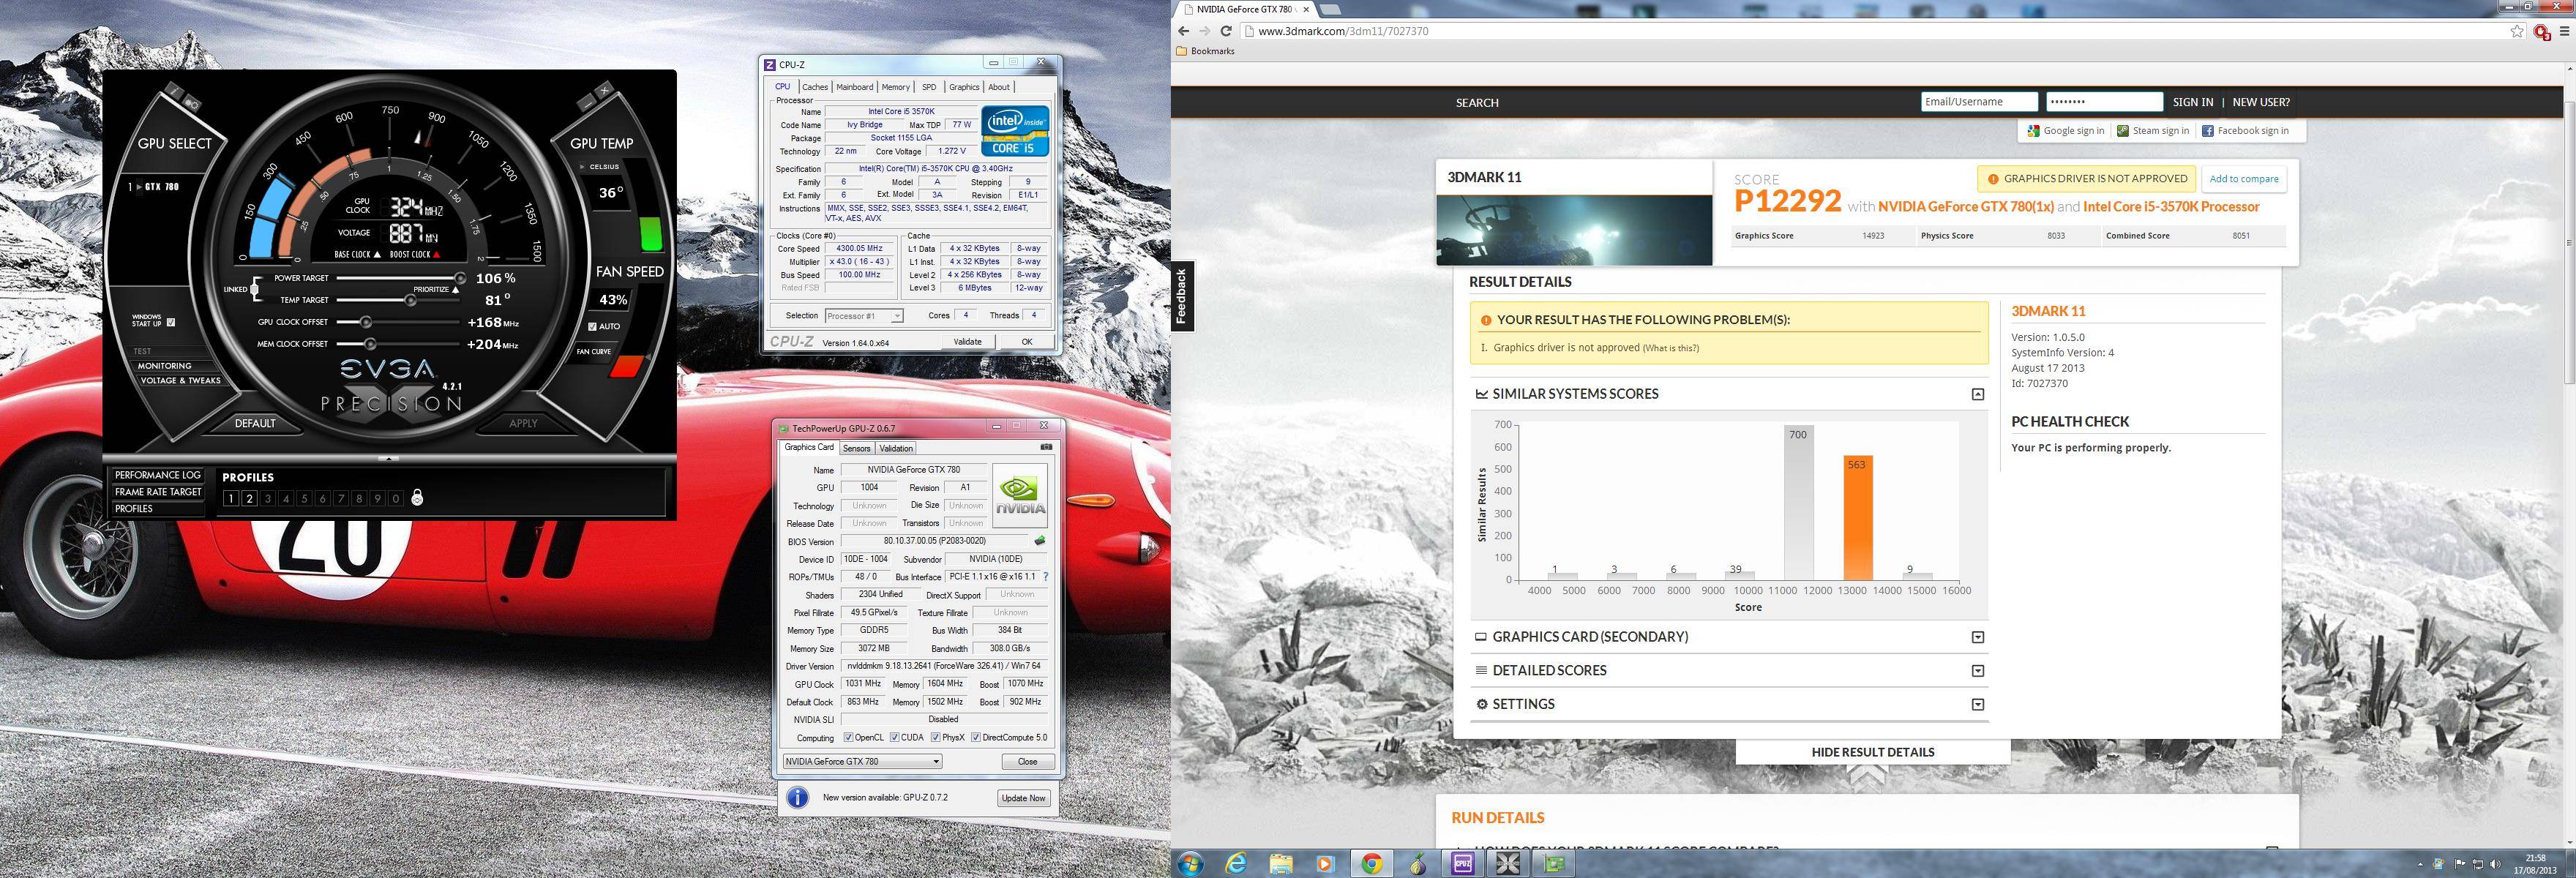This screenshot has height=878, width=2576.
Task: Switch to the Caches tab in CPU-Z
Action: click(815, 87)
